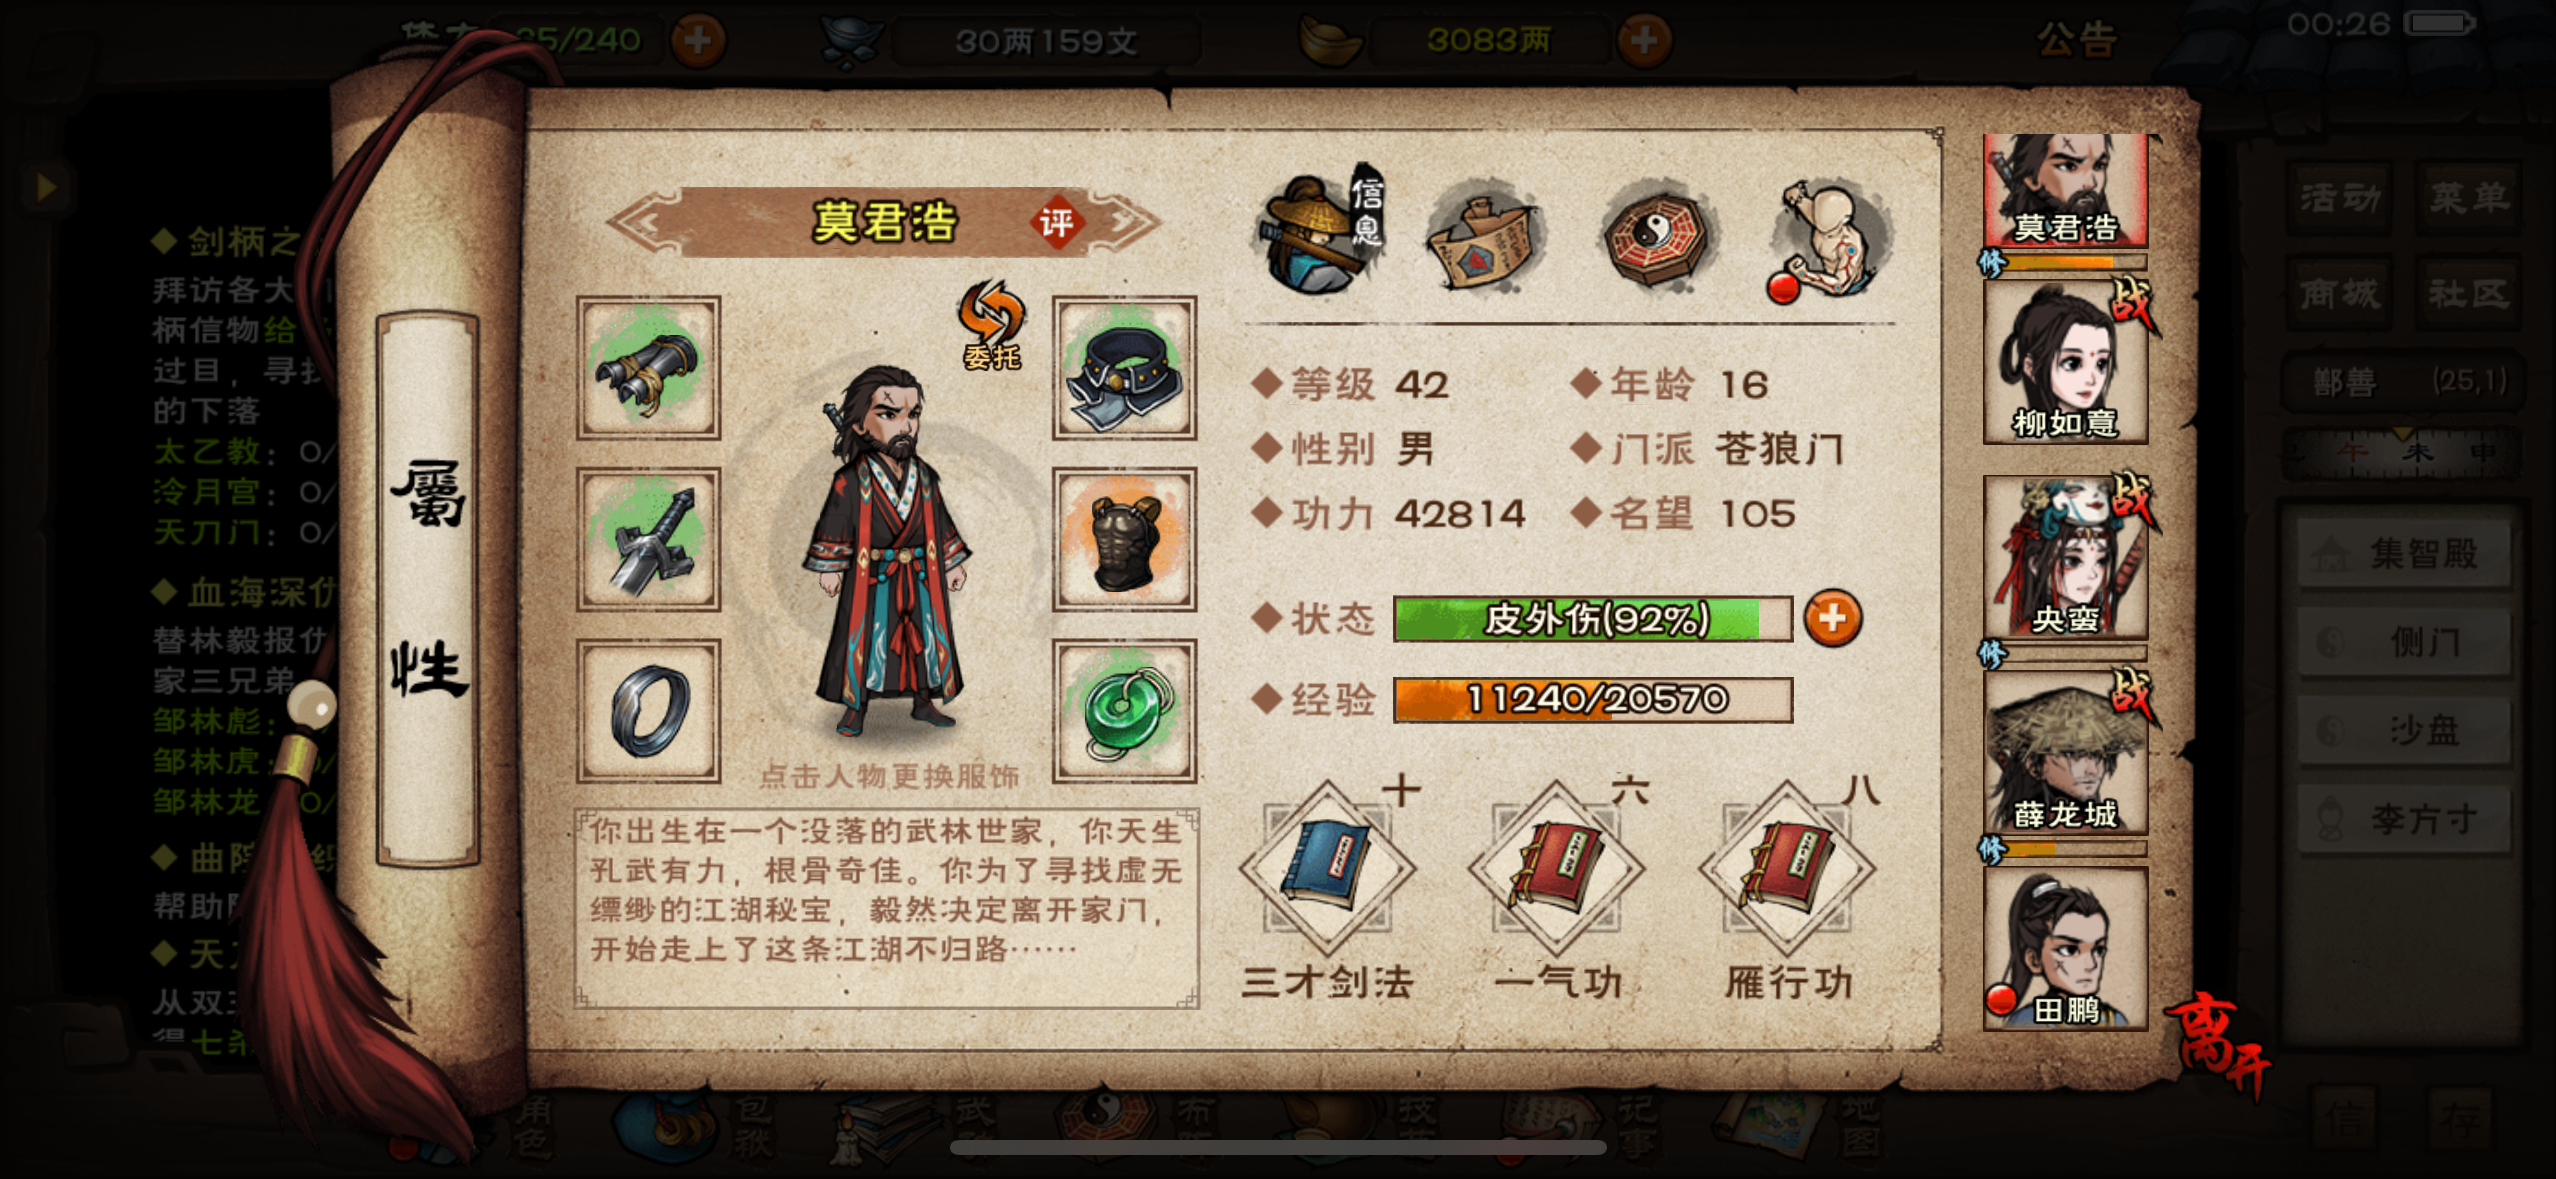Heal status with the plus button
The width and height of the screenshot is (2556, 1179).
coord(1832,619)
